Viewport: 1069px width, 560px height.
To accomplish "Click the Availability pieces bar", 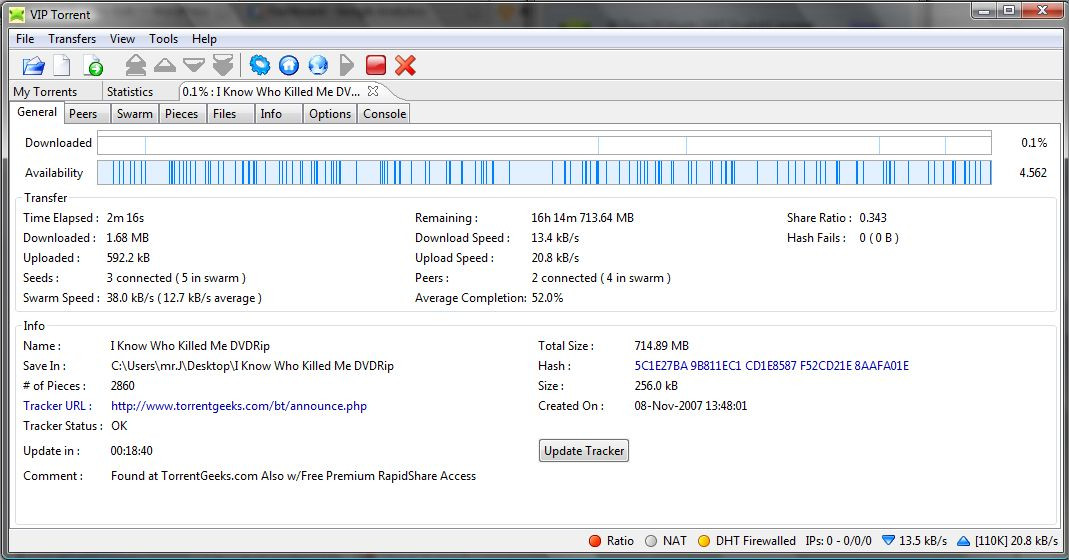I will [544, 173].
